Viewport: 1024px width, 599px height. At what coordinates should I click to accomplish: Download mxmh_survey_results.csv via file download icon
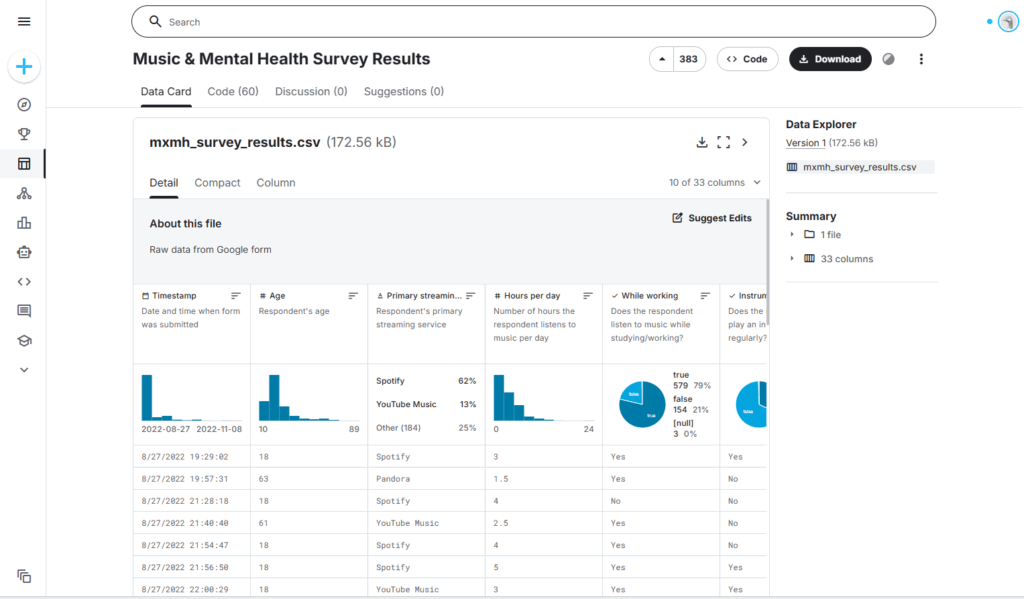702,143
